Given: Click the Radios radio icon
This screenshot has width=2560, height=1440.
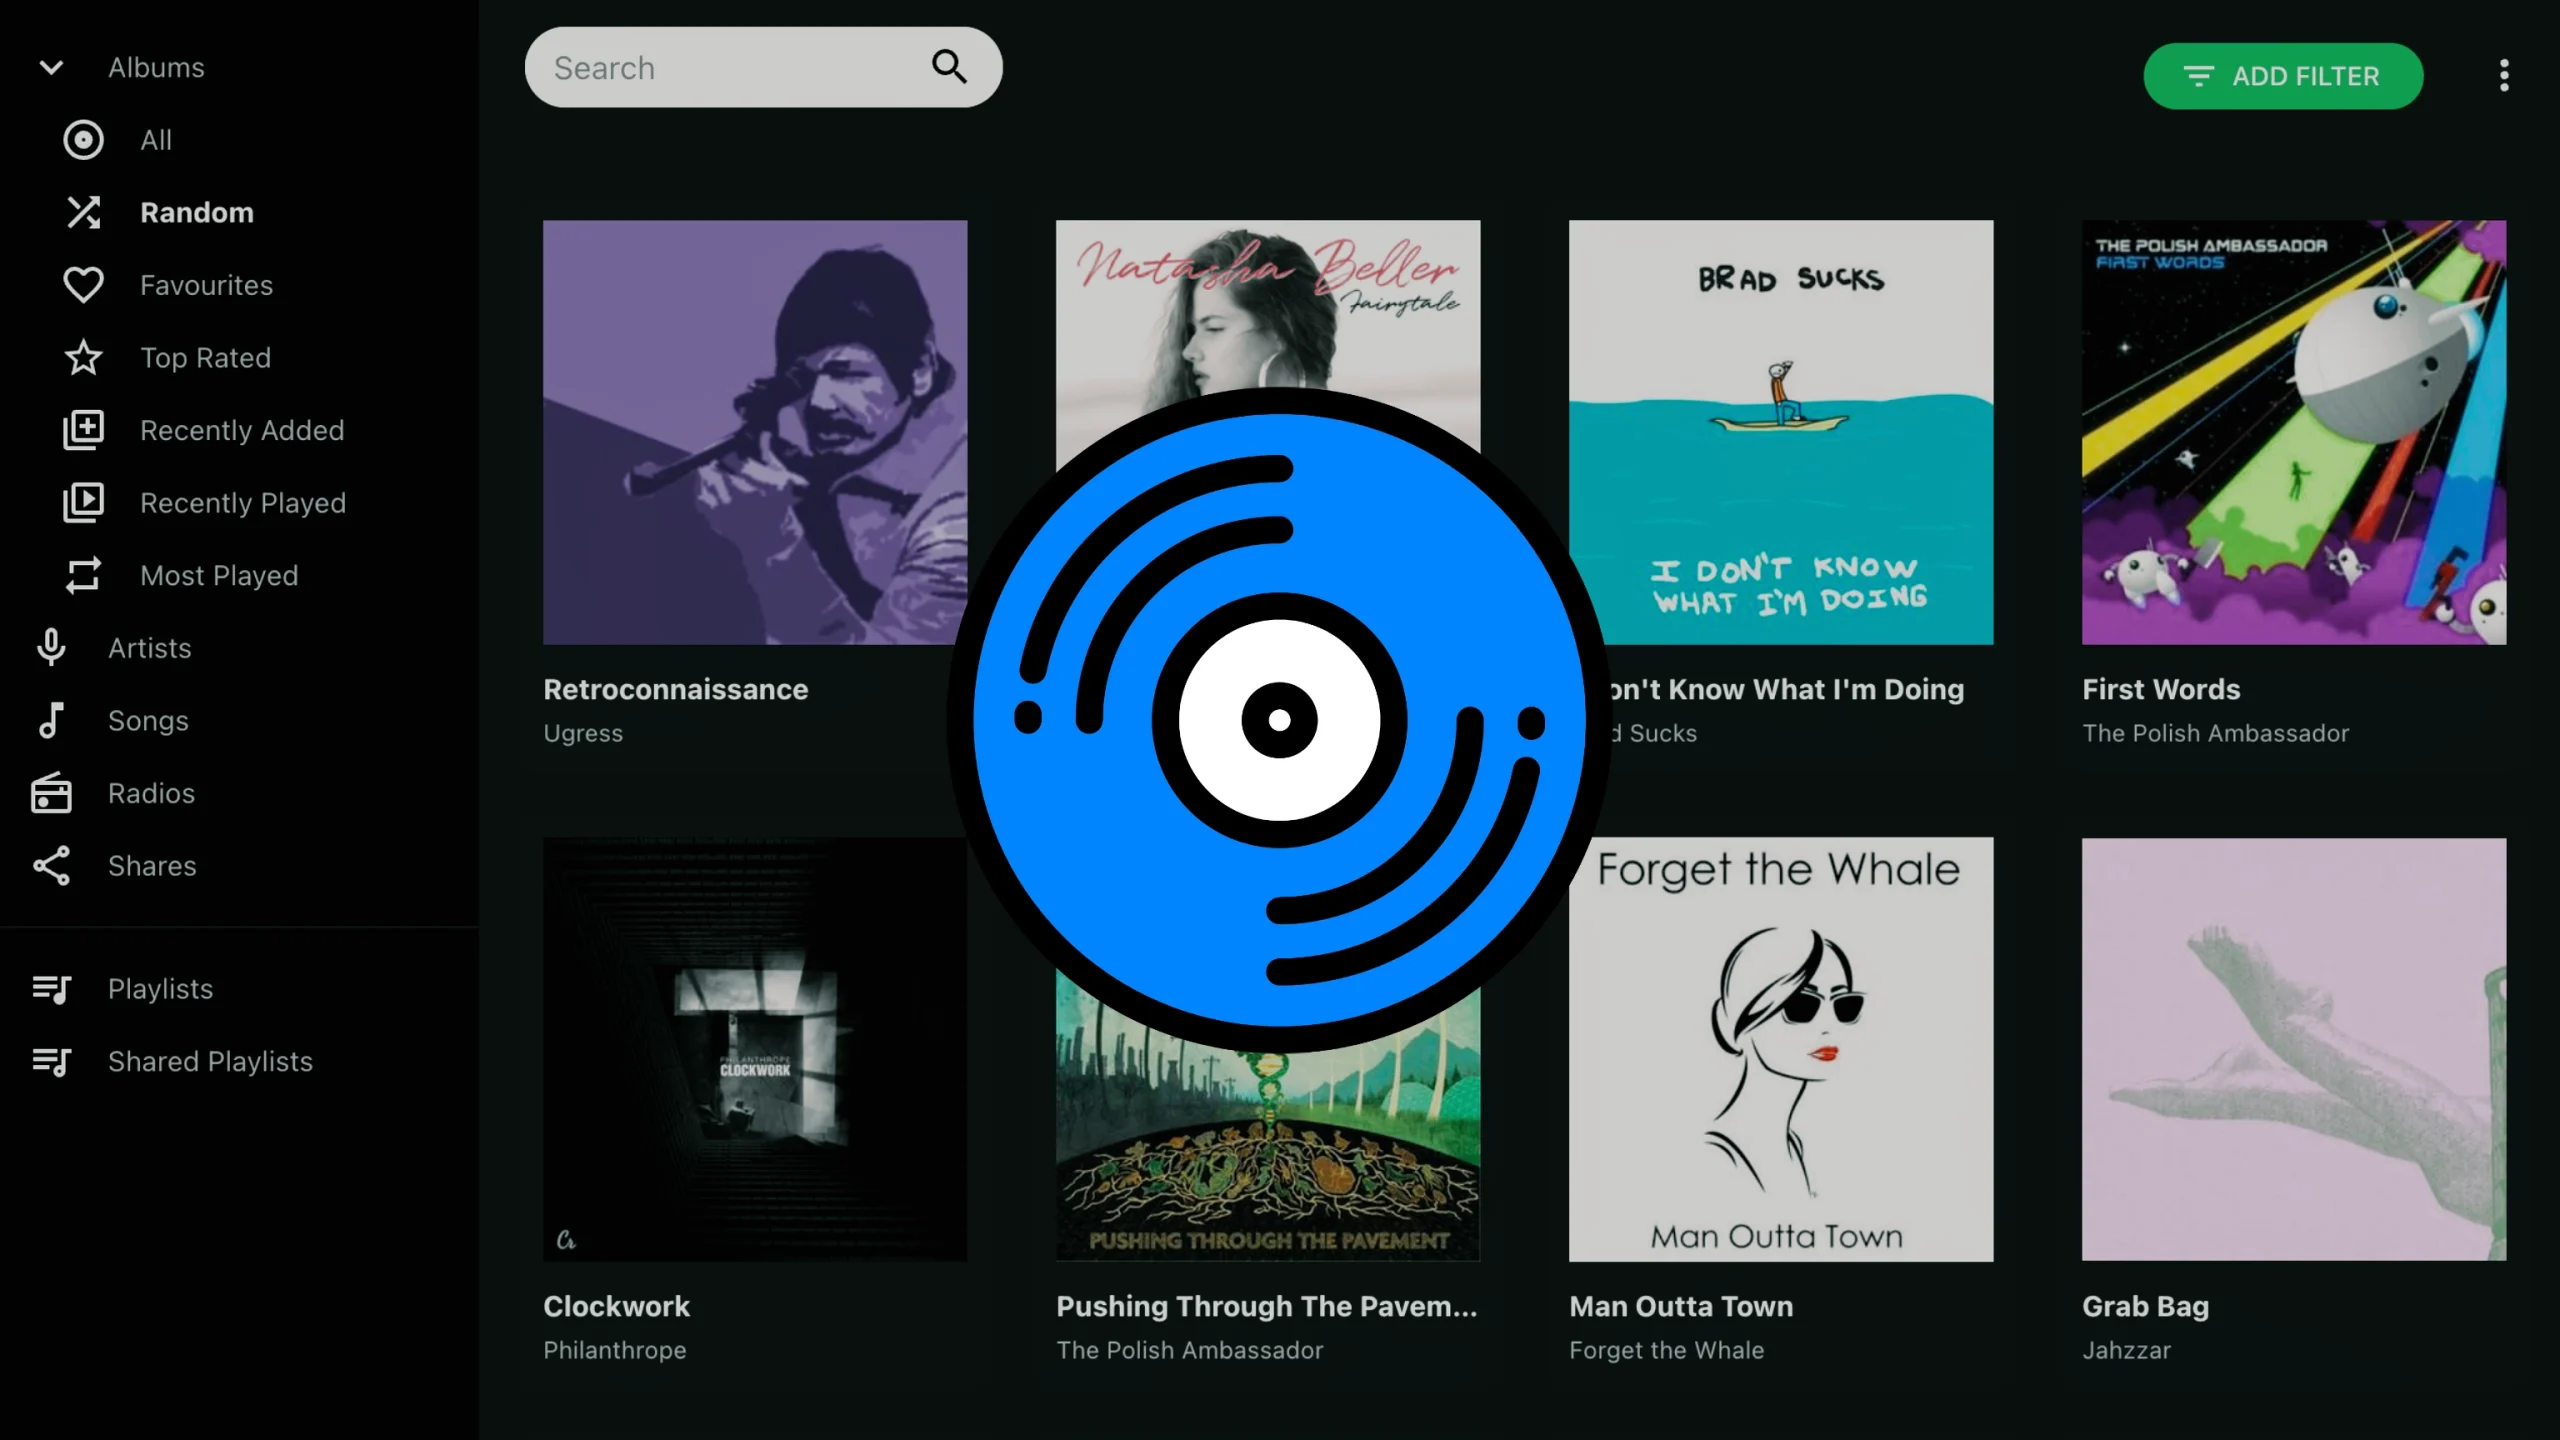Looking at the screenshot, I should click(x=51, y=793).
